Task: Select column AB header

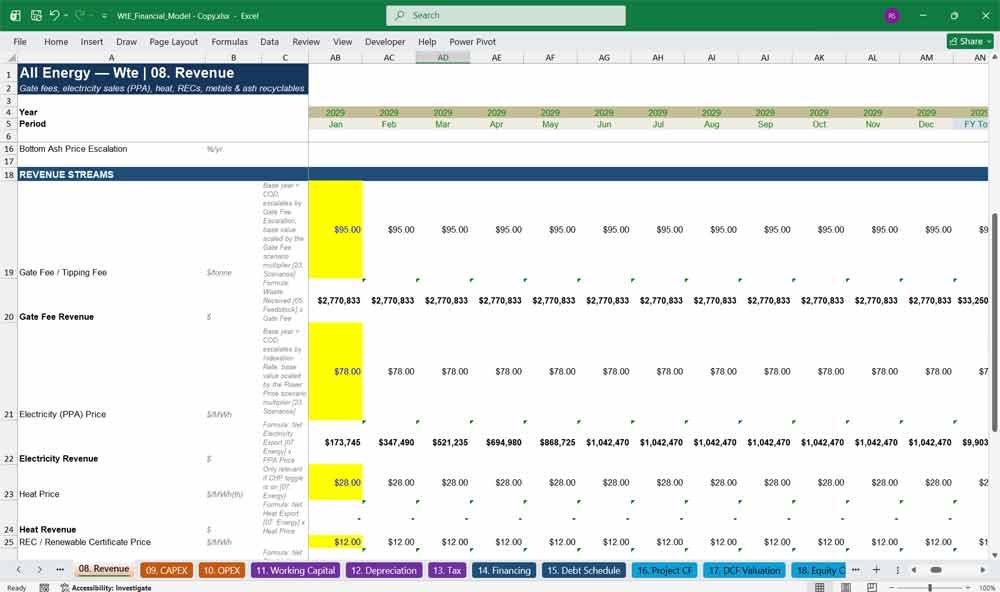Action: [335, 57]
